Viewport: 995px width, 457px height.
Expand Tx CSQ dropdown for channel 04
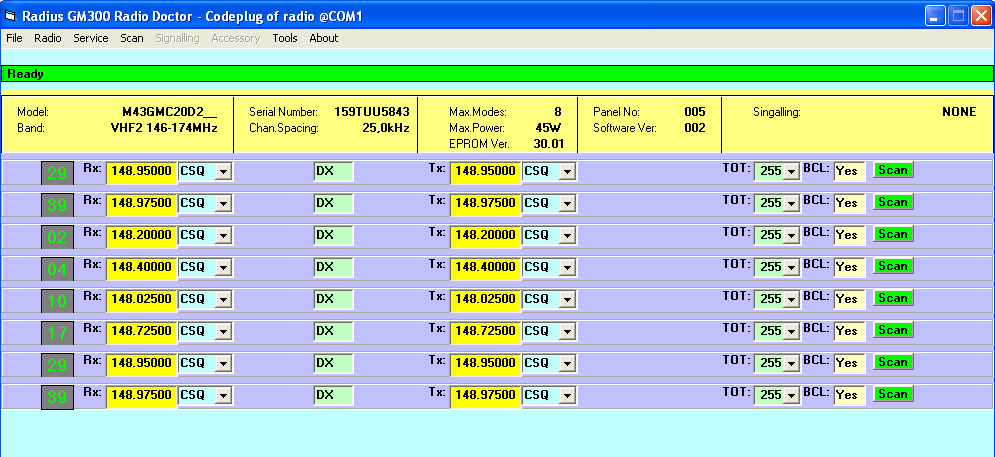(567, 267)
